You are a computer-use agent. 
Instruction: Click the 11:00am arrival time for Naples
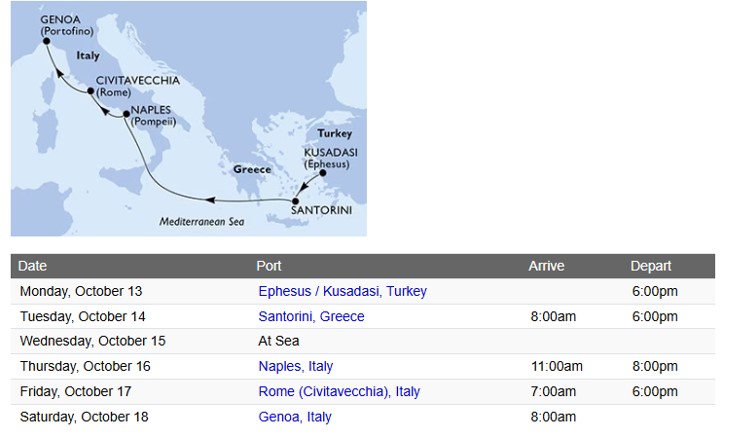tap(555, 366)
